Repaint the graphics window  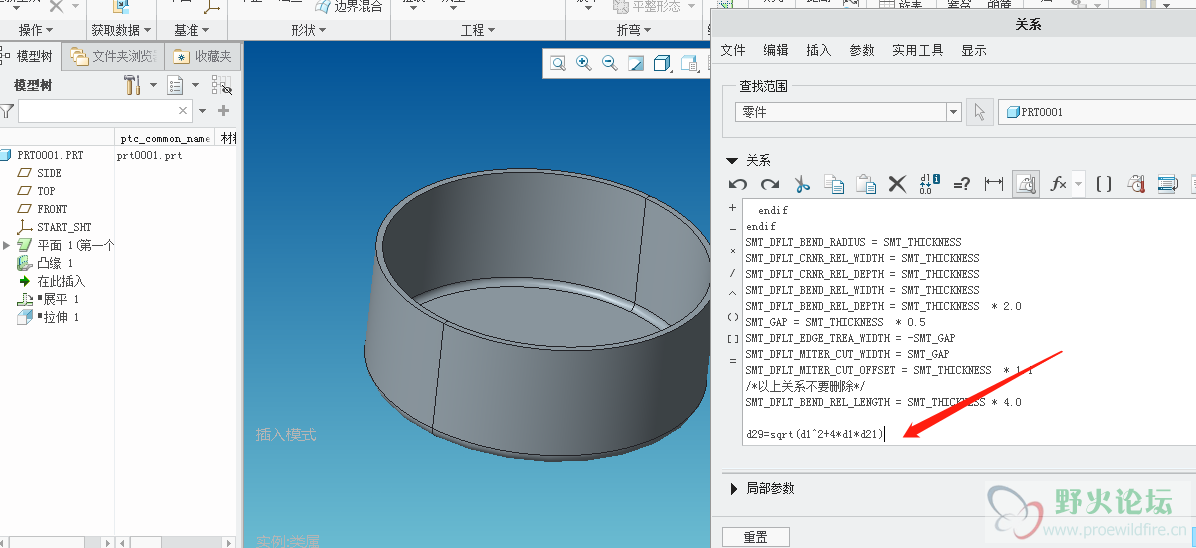pos(636,63)
